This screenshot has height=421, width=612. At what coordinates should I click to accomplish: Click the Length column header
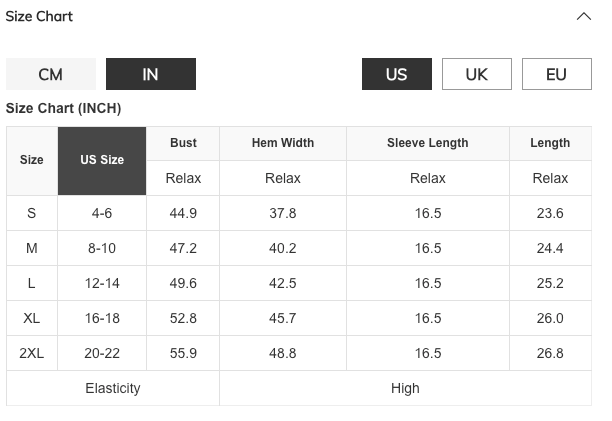tap(550, 143)
